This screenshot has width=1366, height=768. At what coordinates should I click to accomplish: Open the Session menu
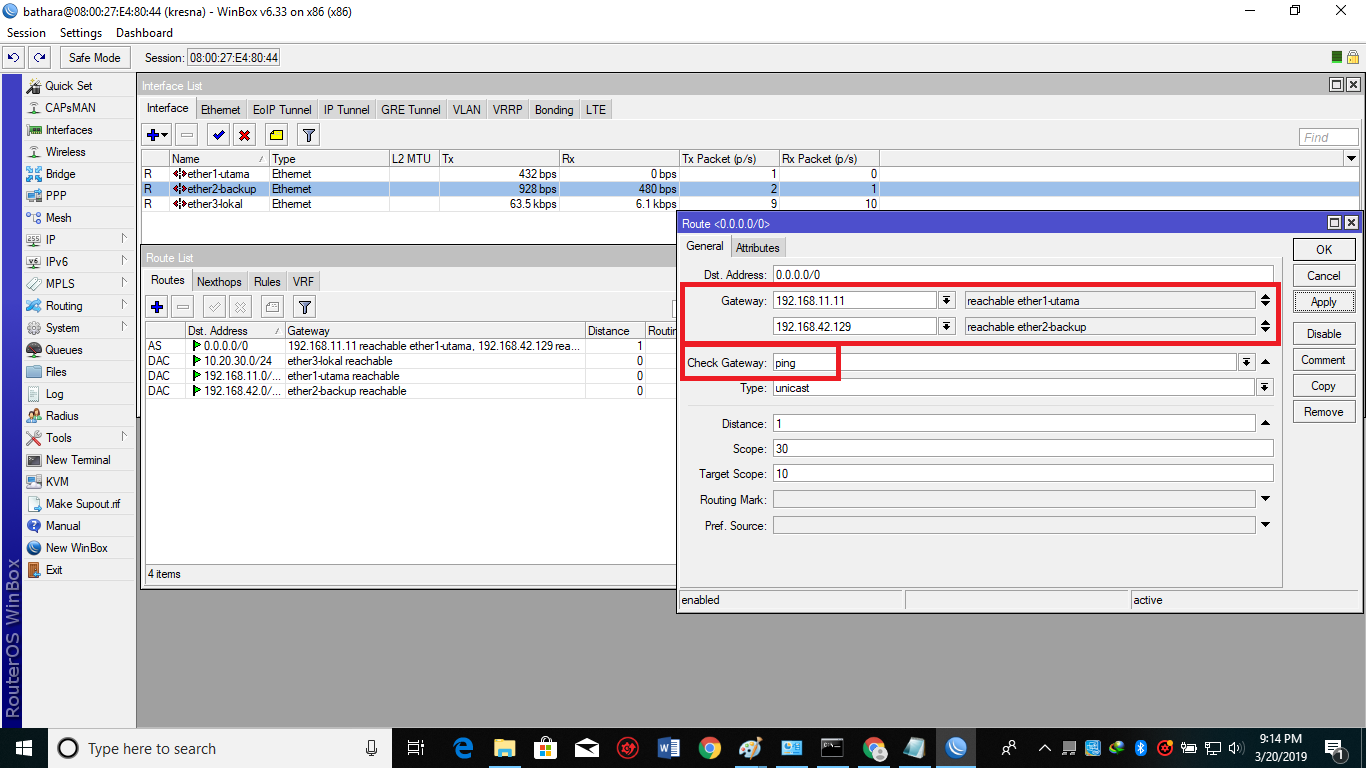[26, 33]
